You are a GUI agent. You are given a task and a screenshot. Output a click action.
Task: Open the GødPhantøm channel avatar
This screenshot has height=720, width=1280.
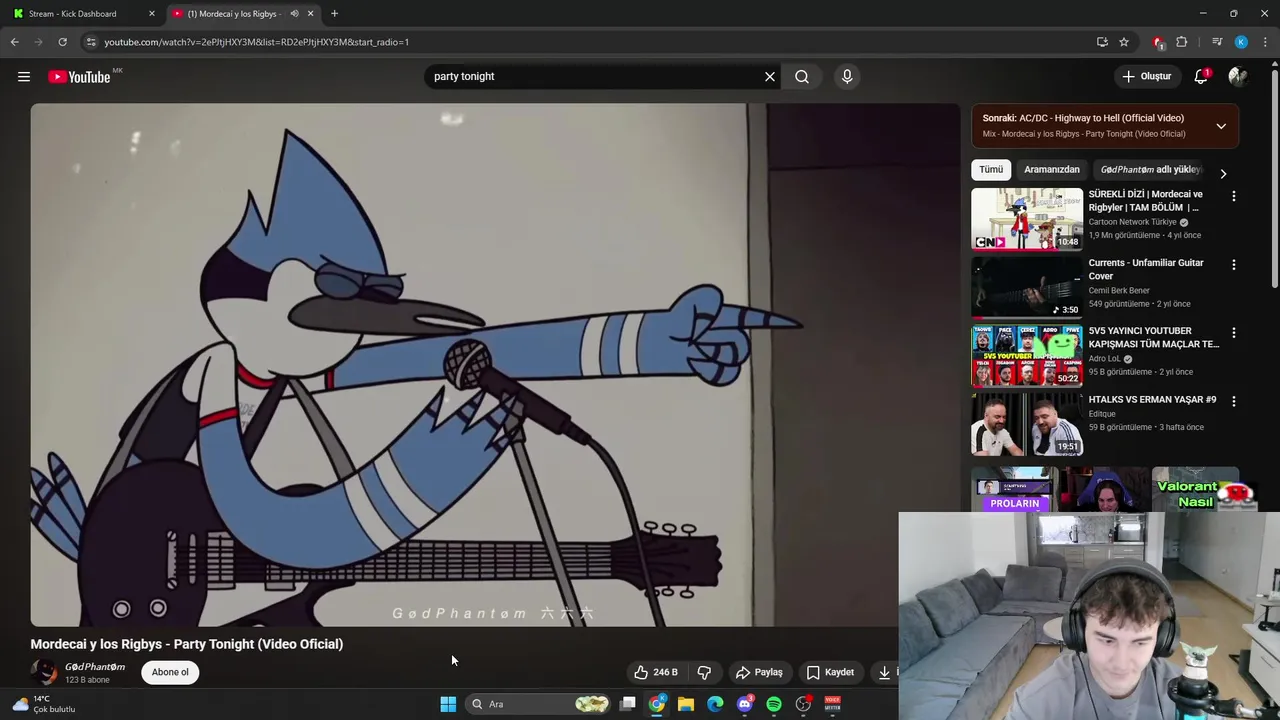point(44,672)
